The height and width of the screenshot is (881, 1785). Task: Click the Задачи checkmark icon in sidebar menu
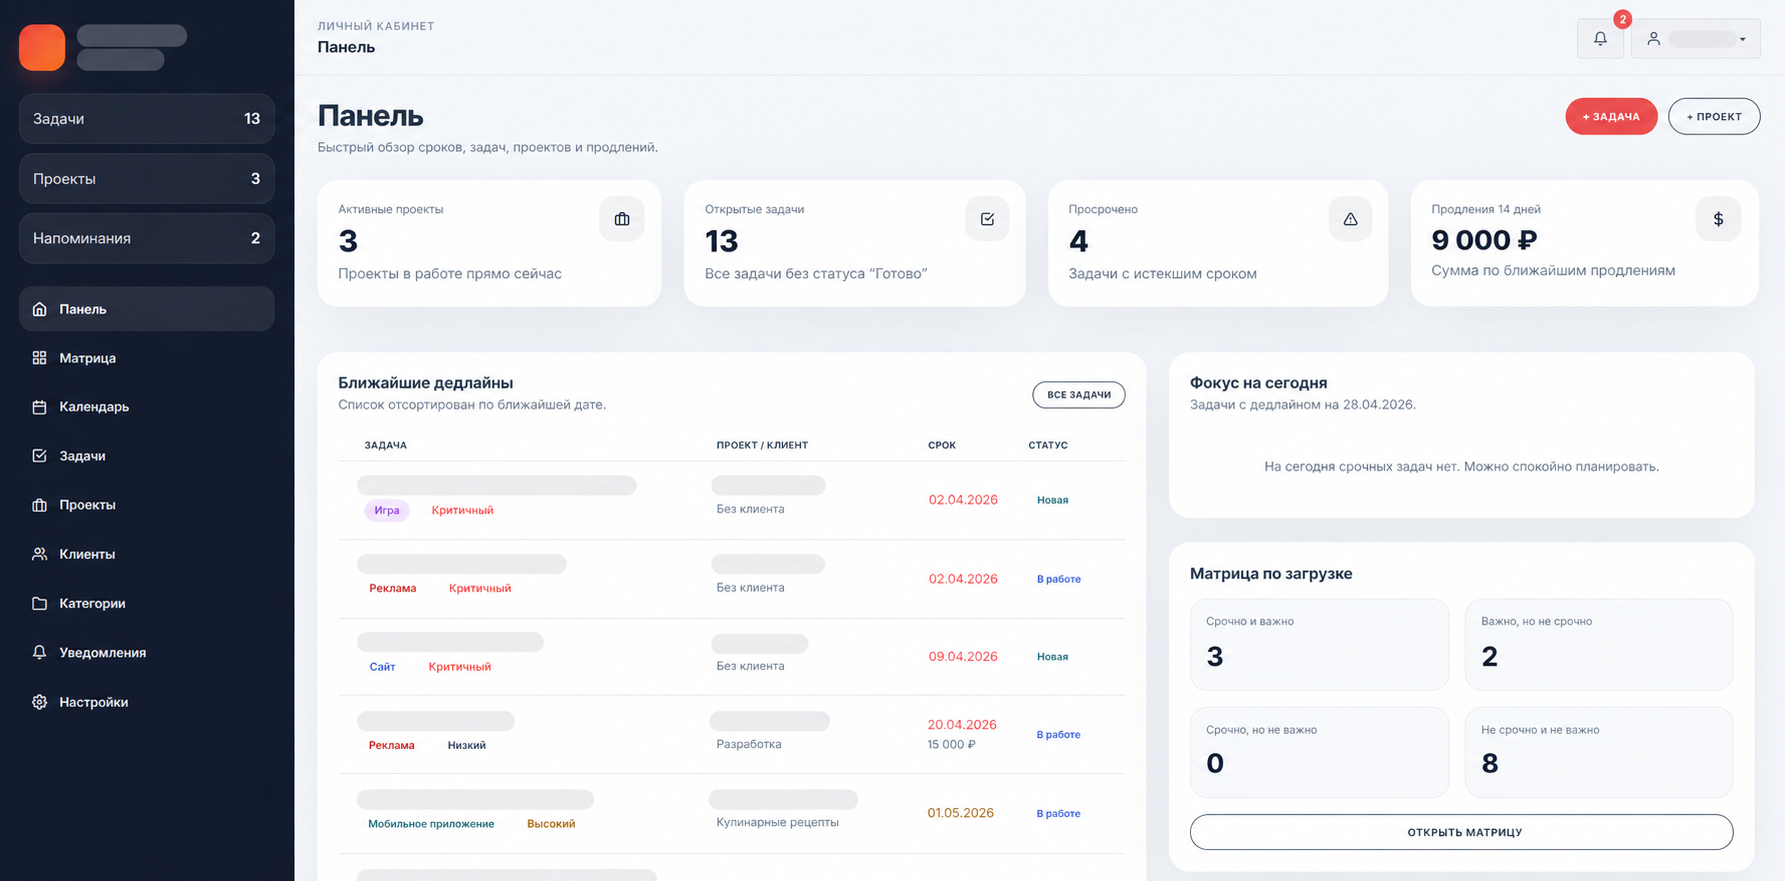pos(40,456)
